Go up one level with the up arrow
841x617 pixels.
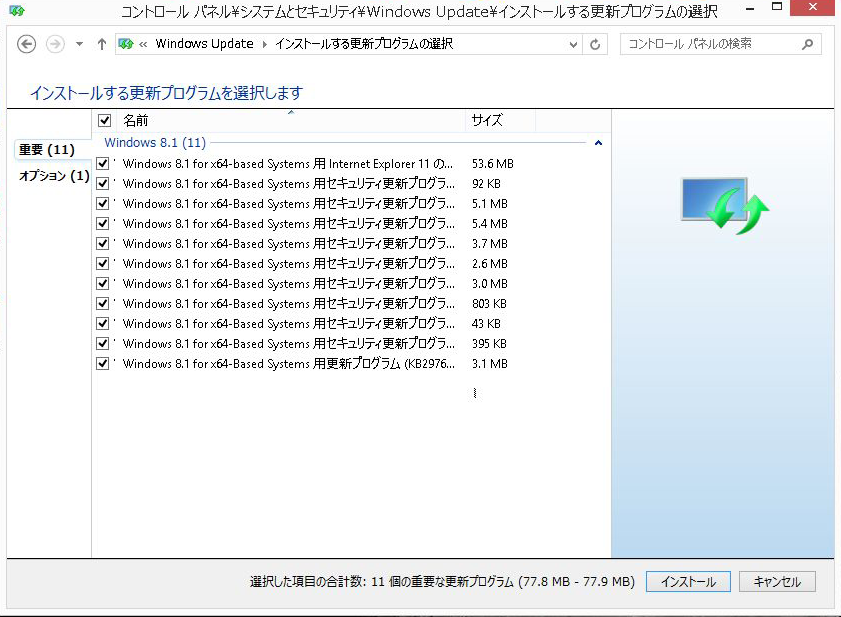pyautogui.click(x=102, y=44)
